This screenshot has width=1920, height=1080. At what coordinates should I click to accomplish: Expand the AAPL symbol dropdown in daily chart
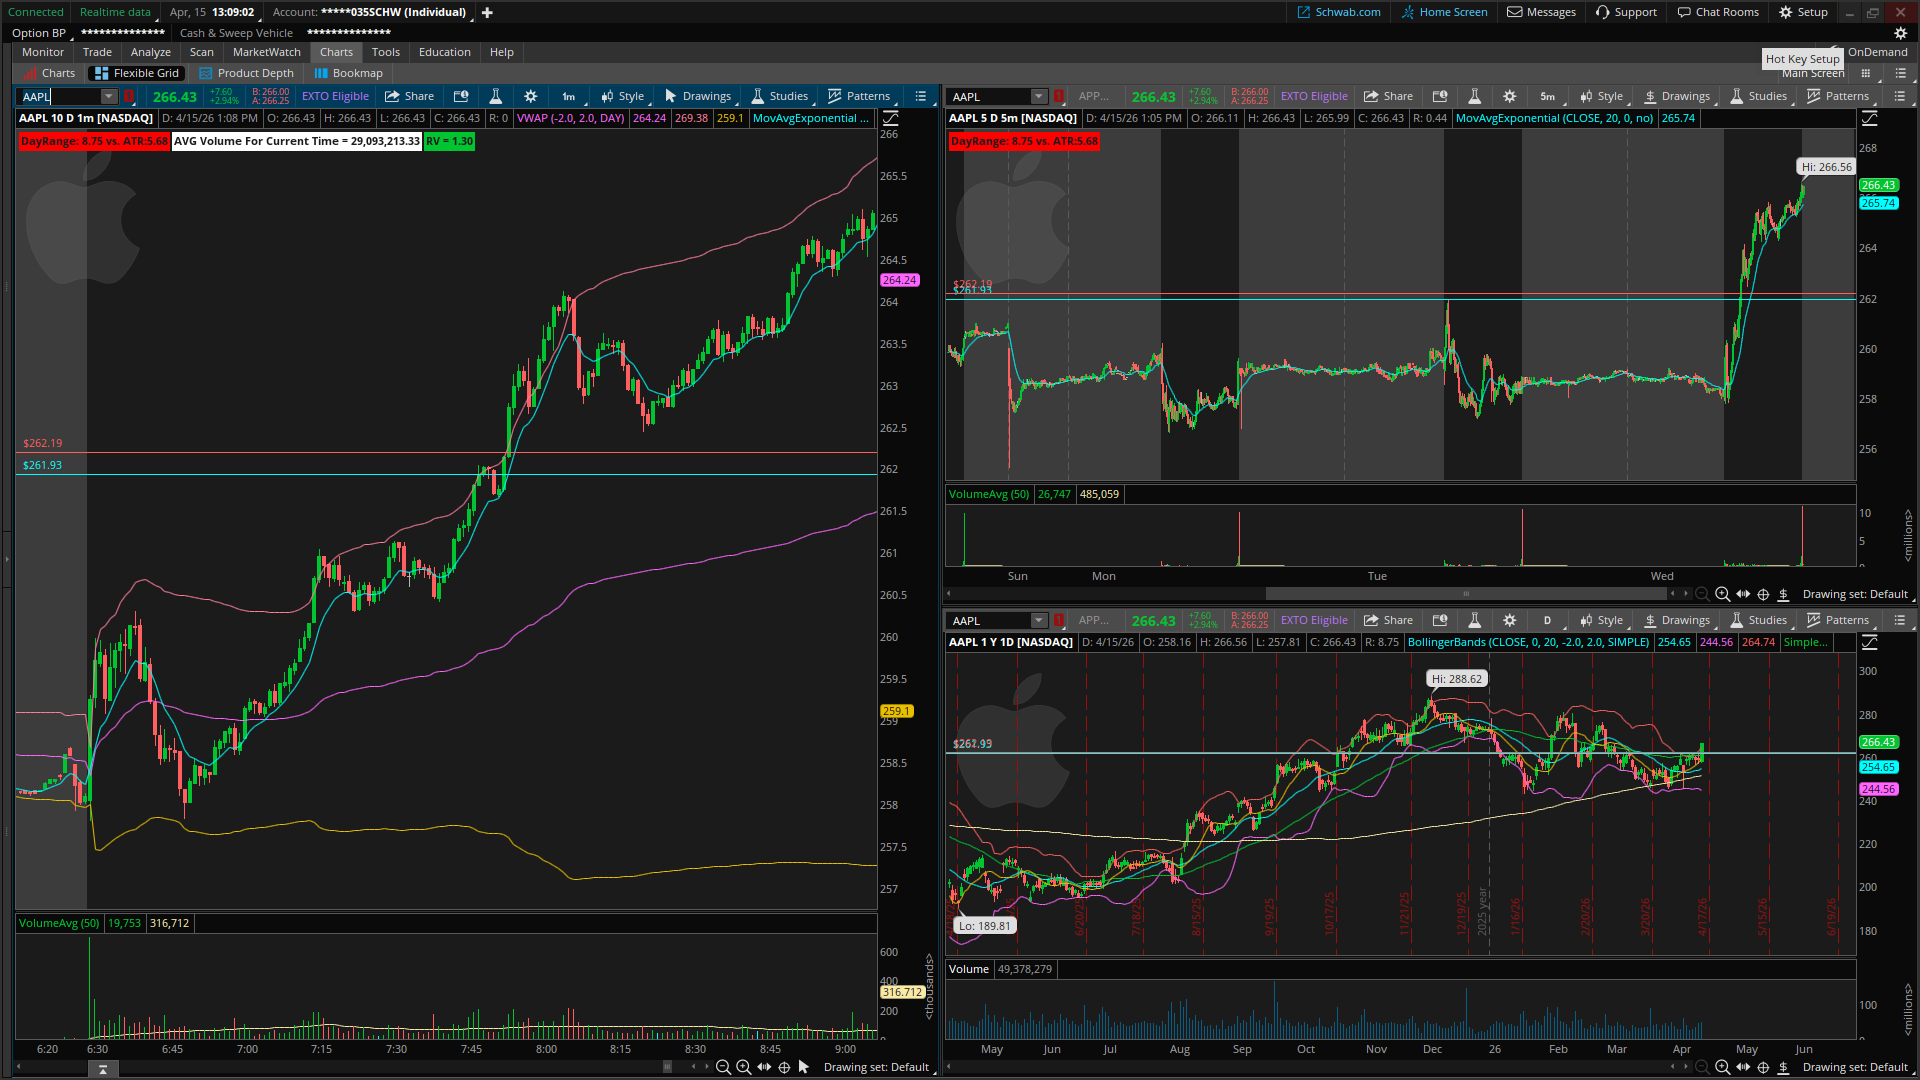coord(1039,621)
